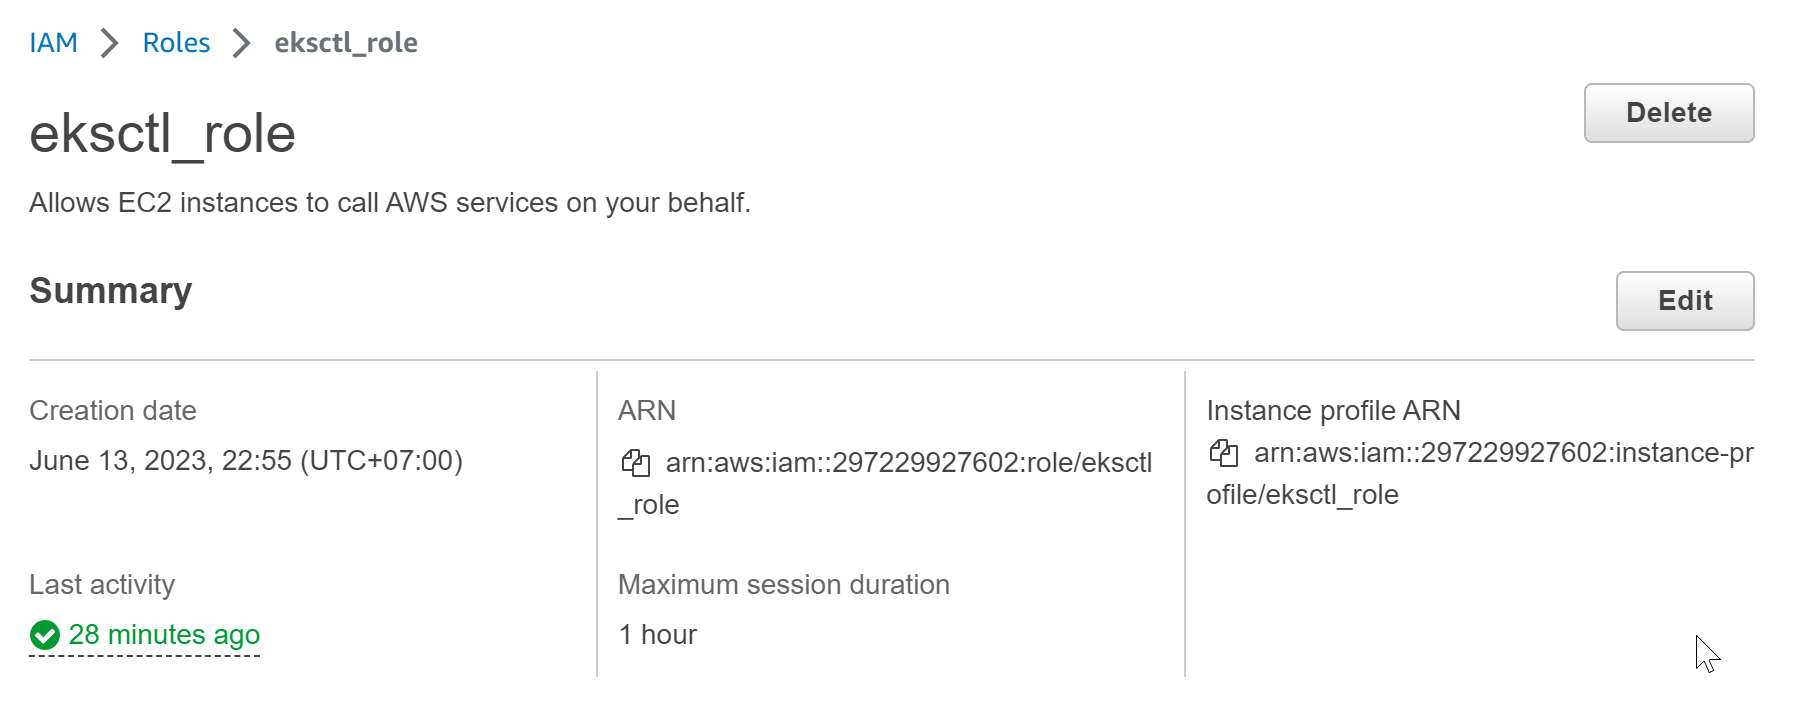Copy the instance profile ARN via copy icon
Image resolution: width=1812 pixels, height=712 pixels.
coord(1225,454)
